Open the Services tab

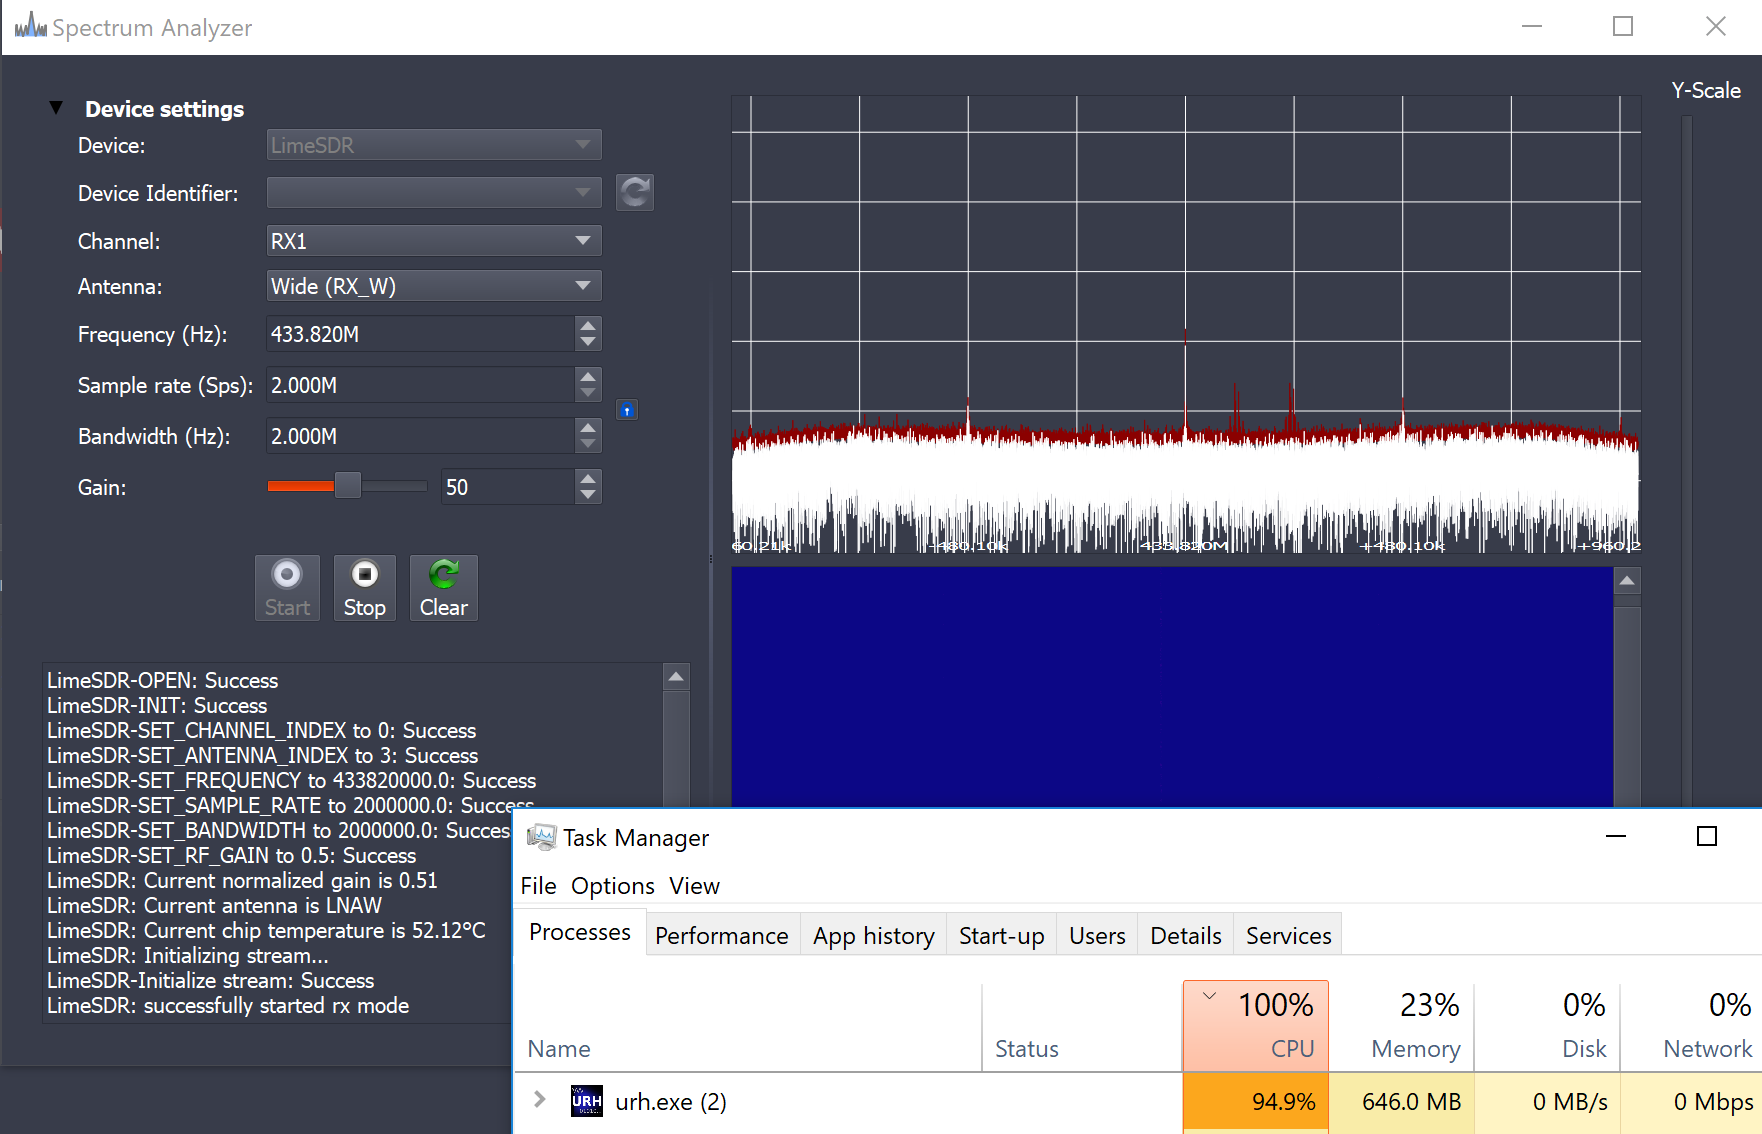(x=1287, y=935)
